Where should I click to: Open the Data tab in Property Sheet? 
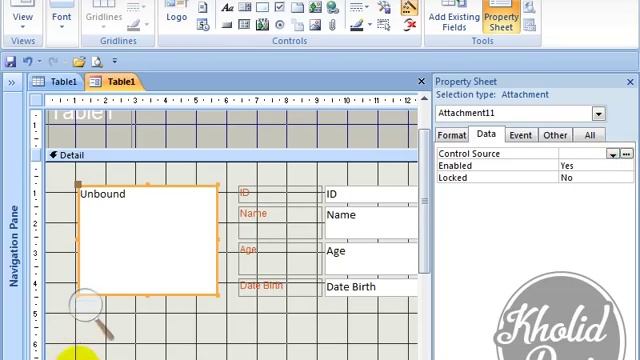(487, 134)
